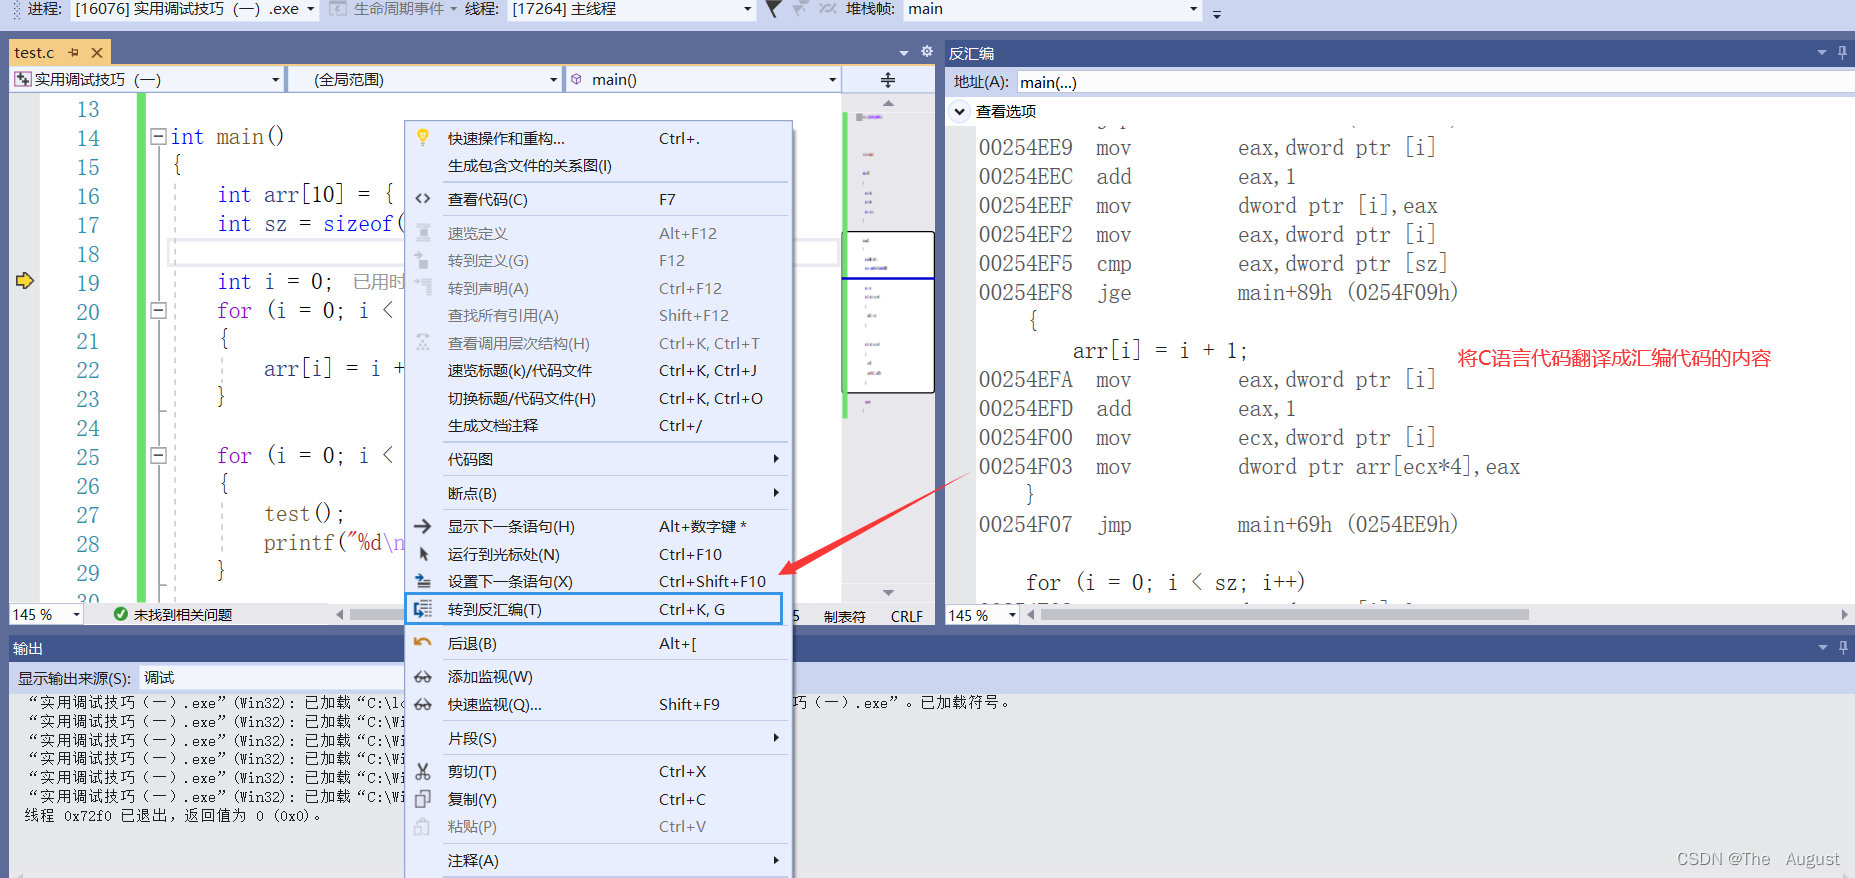
Task: Open the disassembly 145 % zoom dropdown
Action: point(1012,615)
